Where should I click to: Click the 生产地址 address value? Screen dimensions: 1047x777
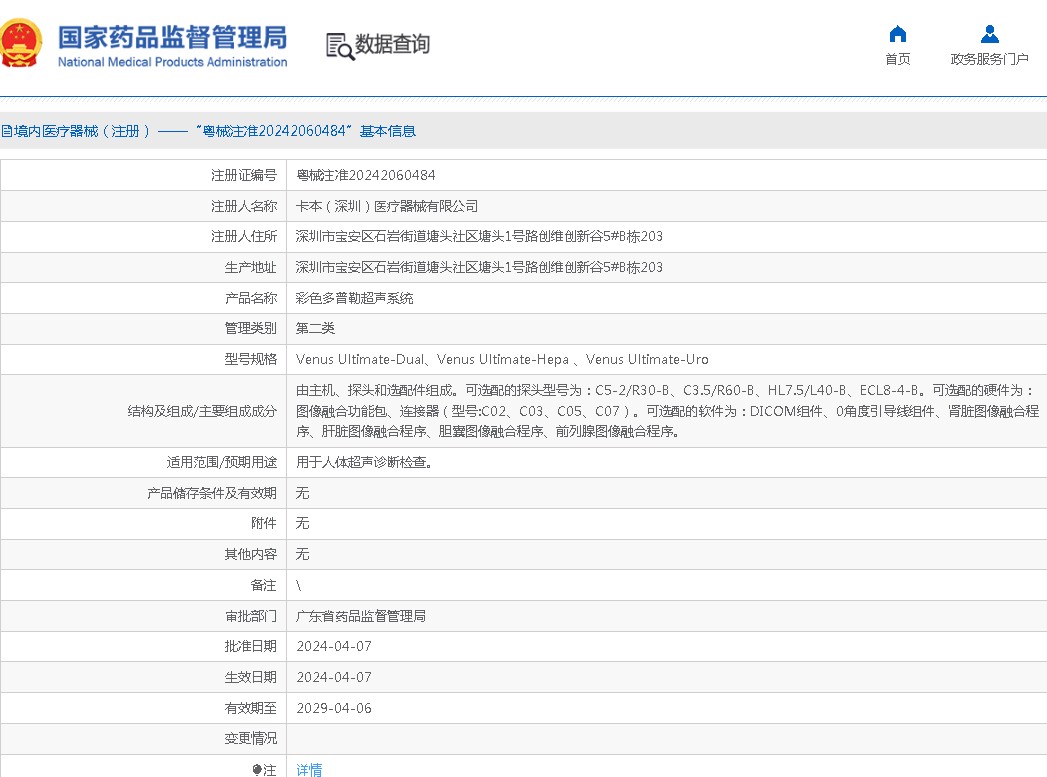click(x=479, y=268)
